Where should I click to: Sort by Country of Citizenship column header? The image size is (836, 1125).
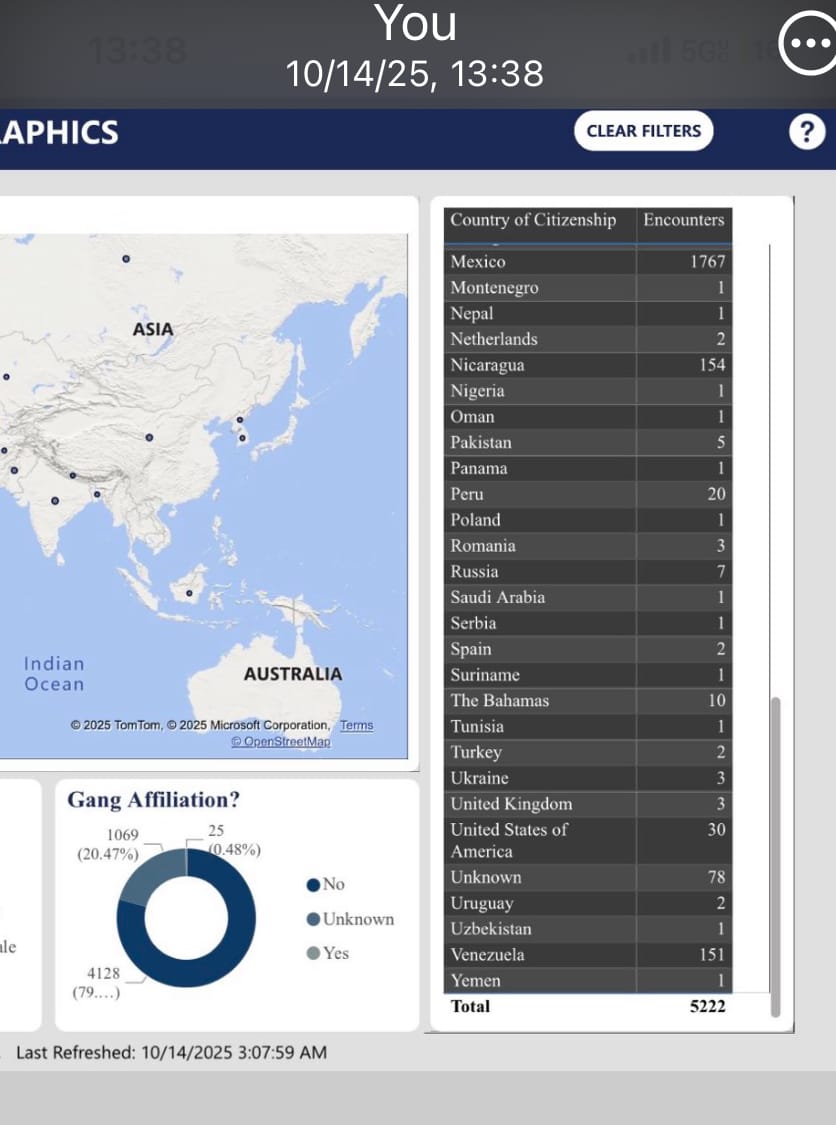click(532, 220)
